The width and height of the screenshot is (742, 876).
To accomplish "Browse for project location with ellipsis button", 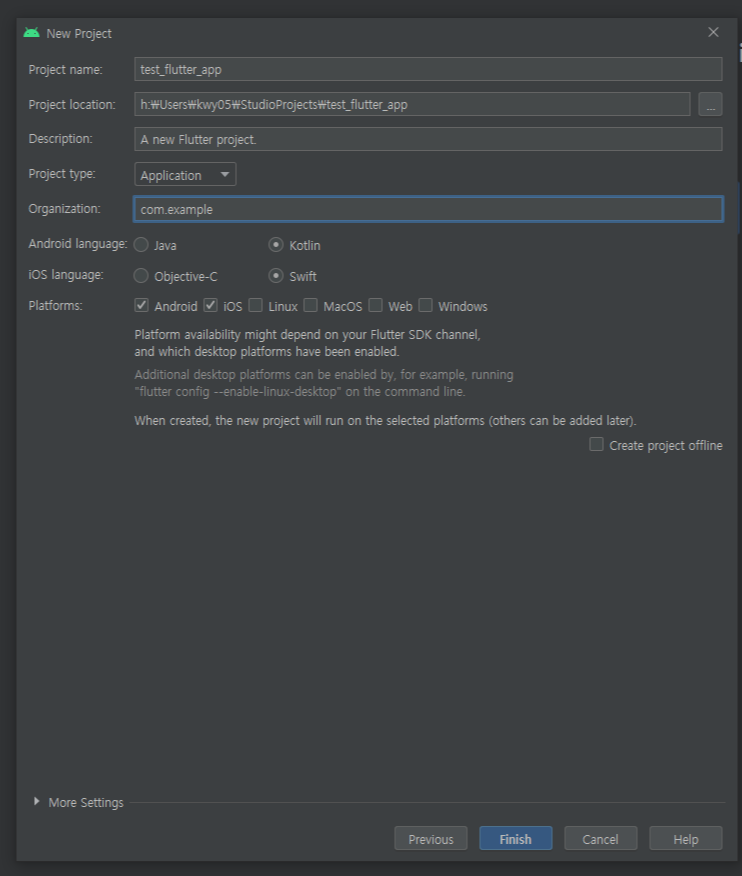I will click(x=710, y=104).
